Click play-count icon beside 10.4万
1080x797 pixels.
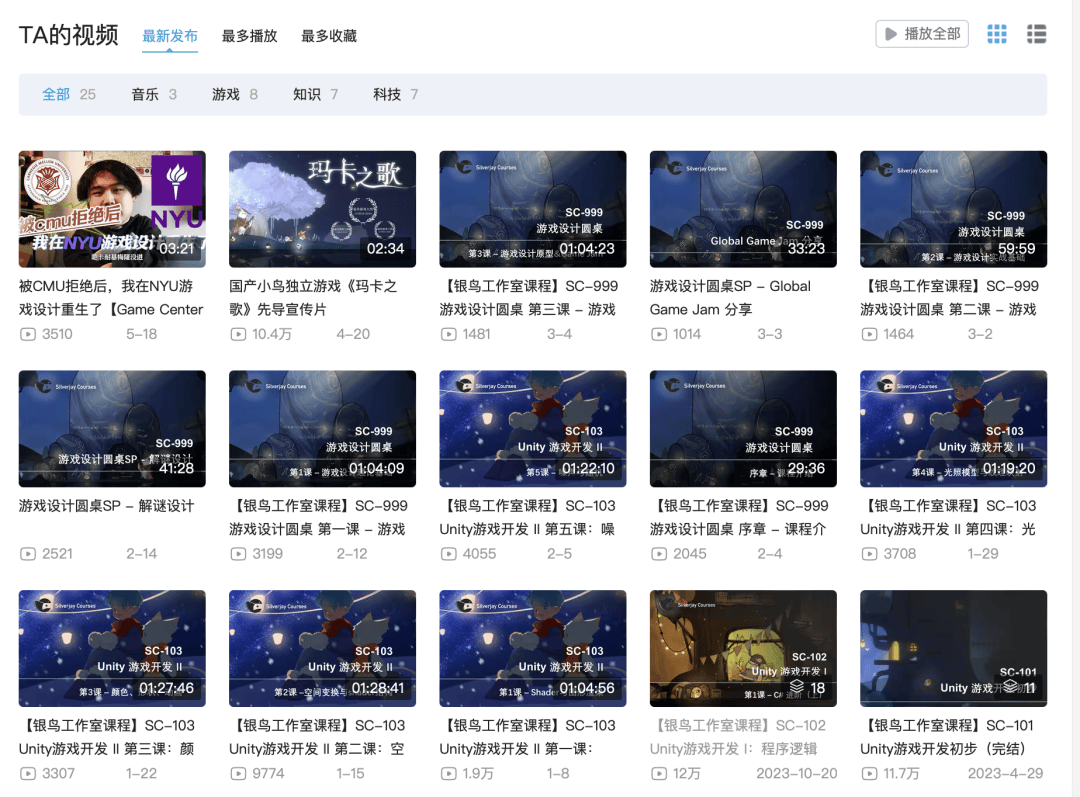click(238, 334)
